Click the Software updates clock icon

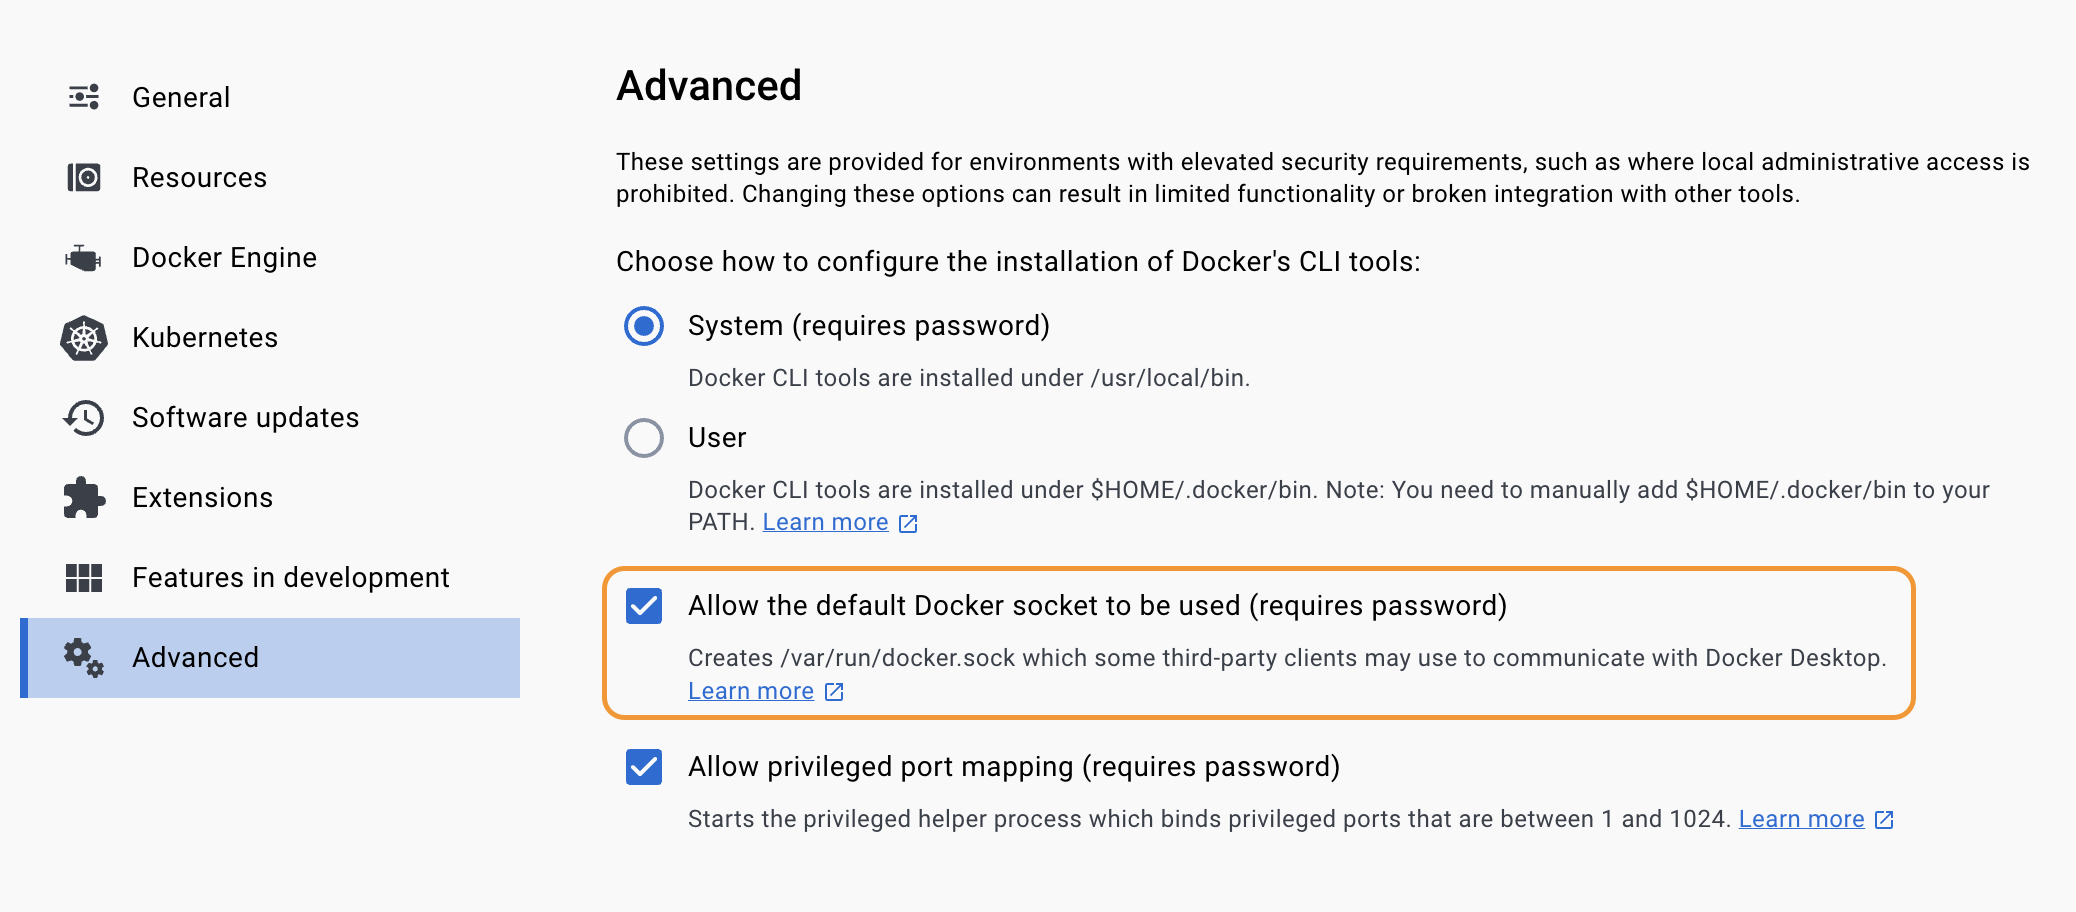[84, 417]
